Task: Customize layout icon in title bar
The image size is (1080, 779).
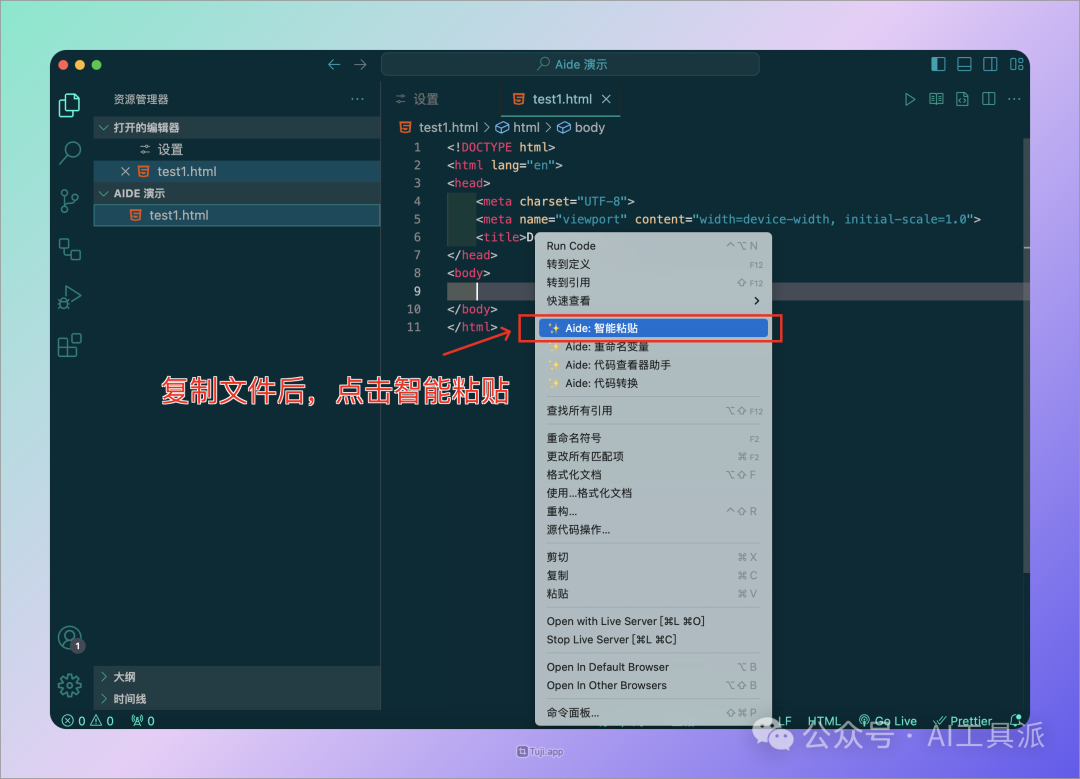Action: (x=1017, y=64)
